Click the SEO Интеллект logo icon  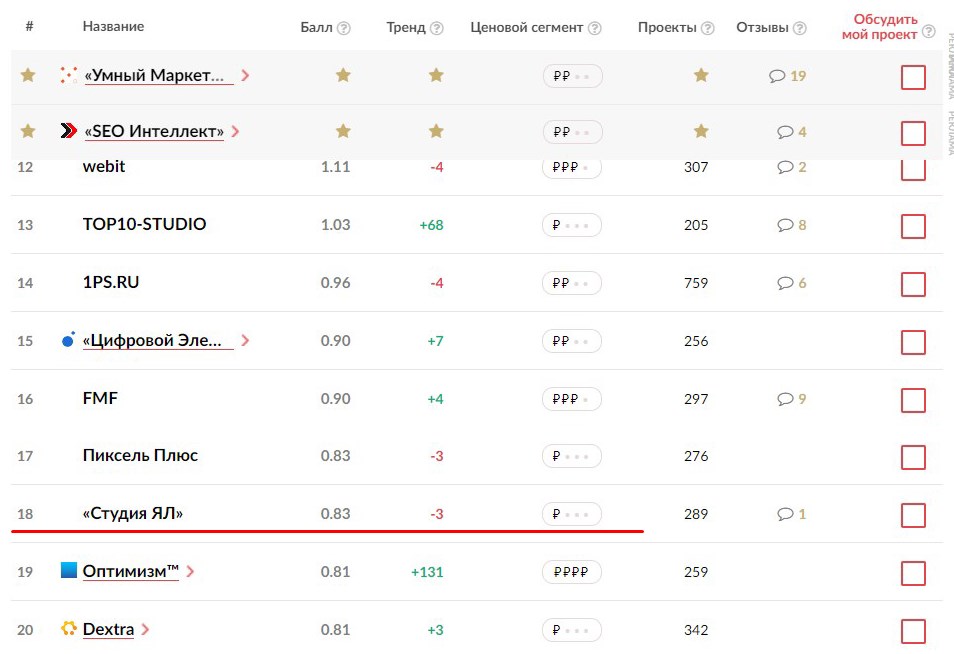coord(69,130)
